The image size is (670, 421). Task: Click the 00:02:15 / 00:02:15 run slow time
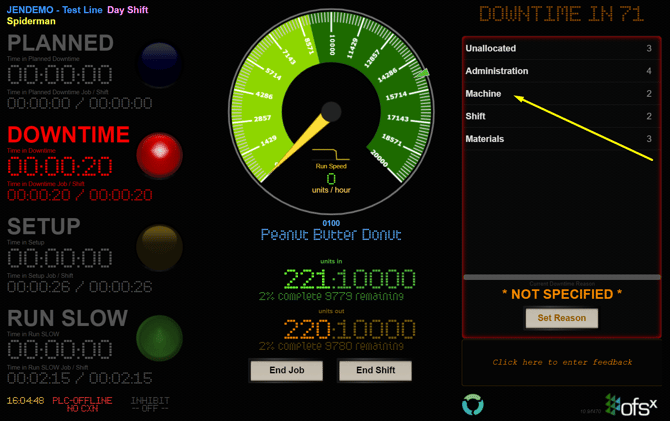(x=79, y=378)
